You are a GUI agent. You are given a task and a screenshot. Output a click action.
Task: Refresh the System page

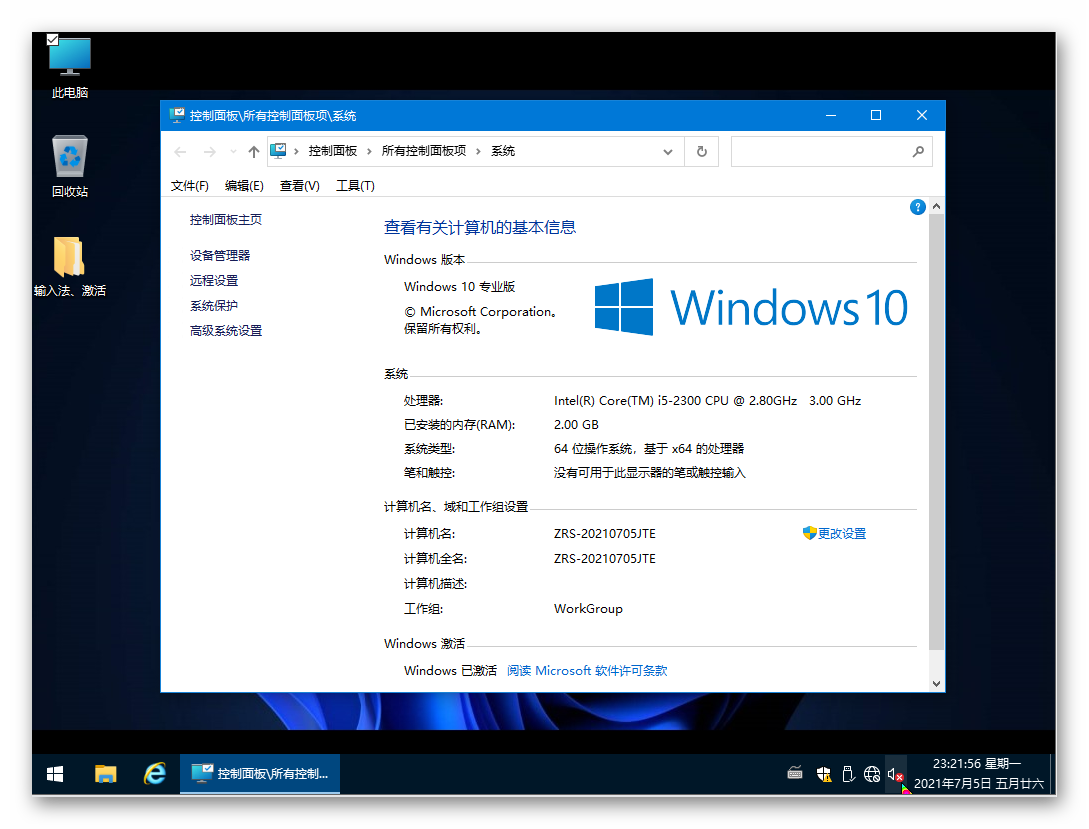point(701,151)
